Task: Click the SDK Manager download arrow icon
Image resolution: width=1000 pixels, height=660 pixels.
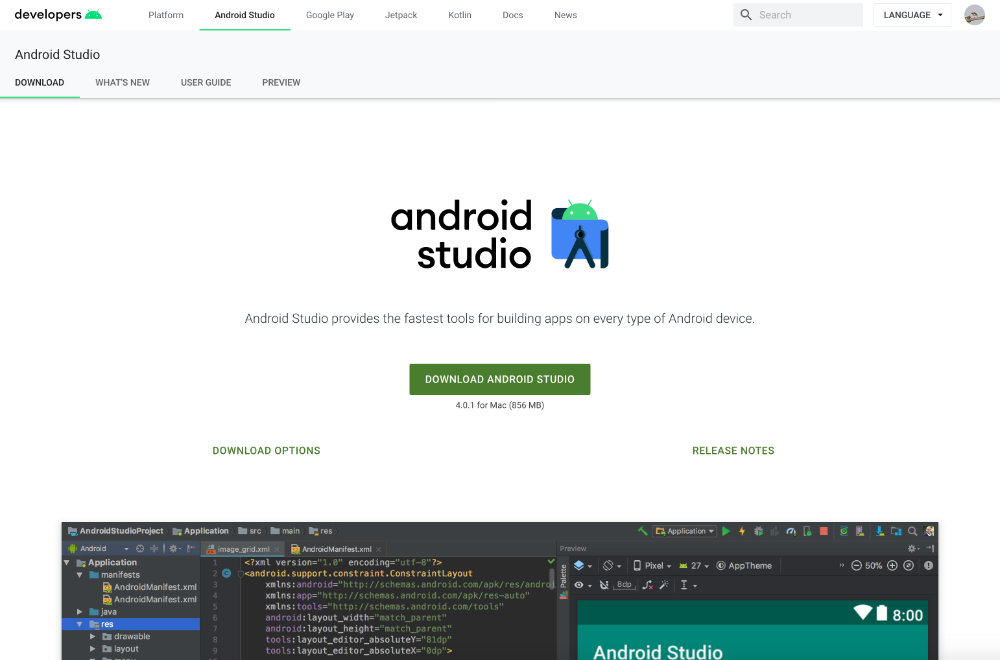Action: (879, 531)
